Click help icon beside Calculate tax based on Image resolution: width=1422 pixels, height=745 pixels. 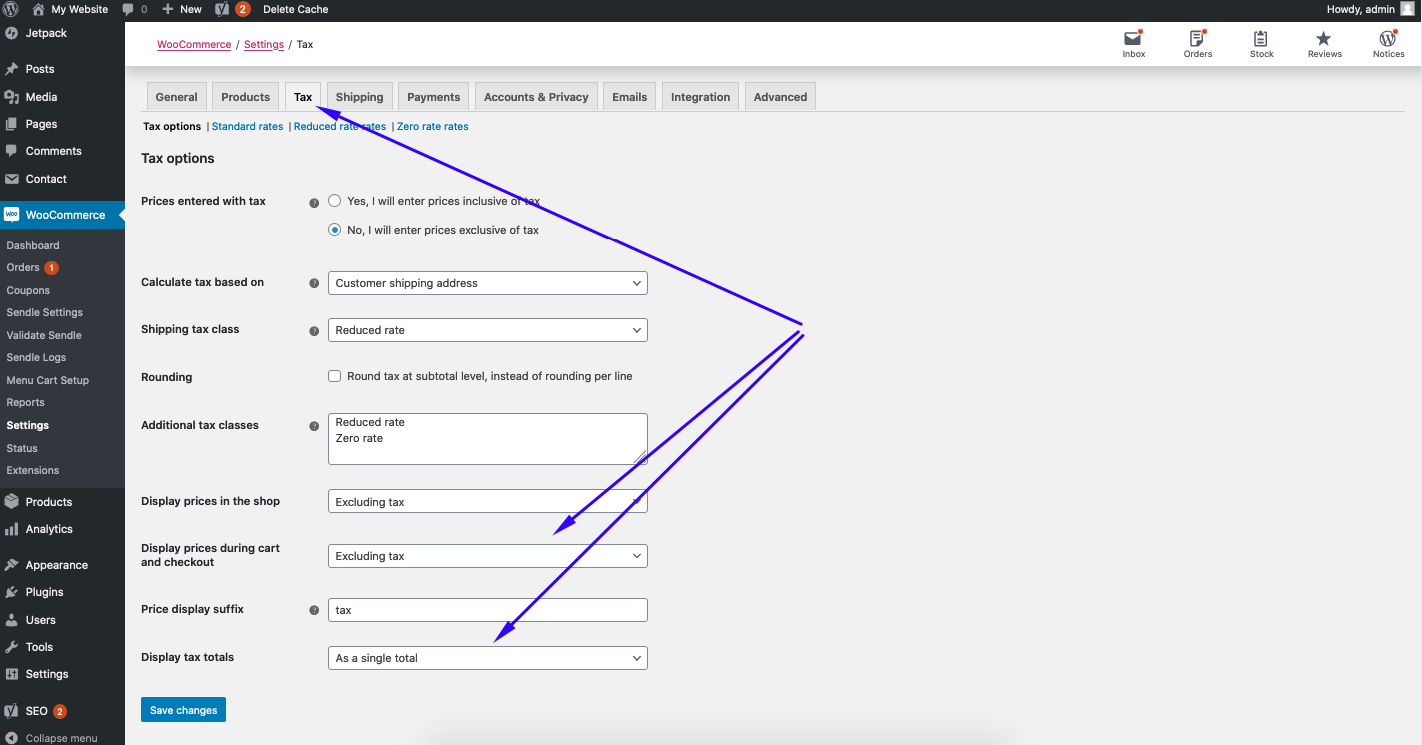pos(314,284)
